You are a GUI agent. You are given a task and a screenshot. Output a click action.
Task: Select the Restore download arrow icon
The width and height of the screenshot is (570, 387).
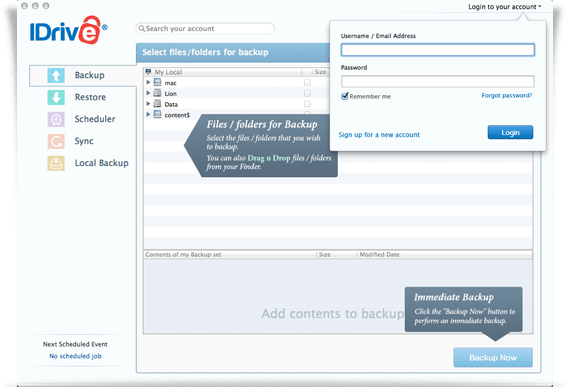tap(56, 97)
